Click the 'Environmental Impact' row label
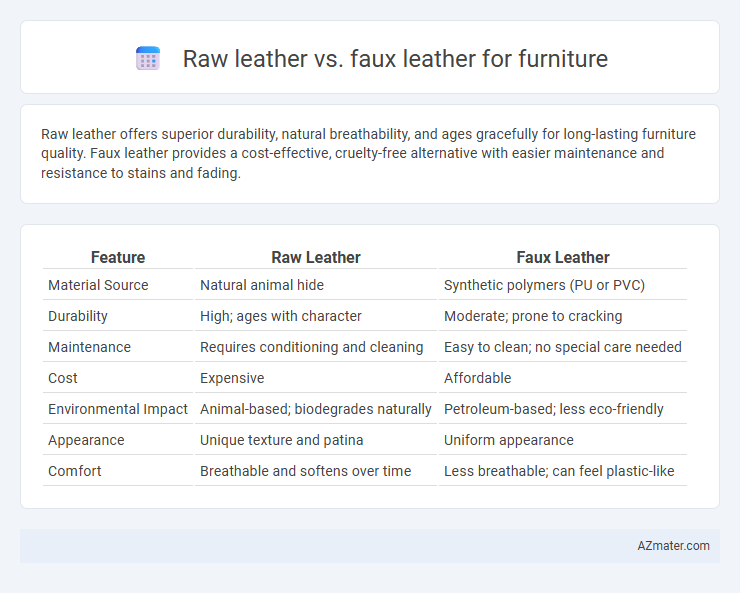Image resolution: width=740 pixels, height=593 pixels. 118,409
